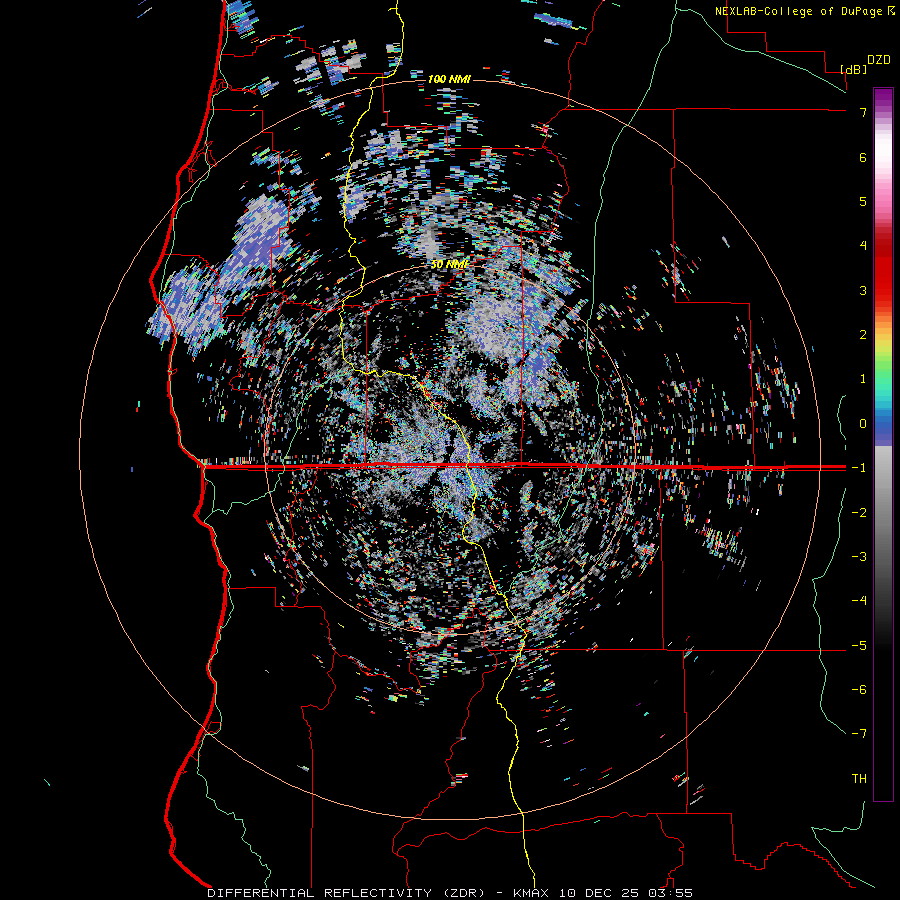Click the 50 NMI range ring label
Screen dimensions: 900x900
pos(450,264)
